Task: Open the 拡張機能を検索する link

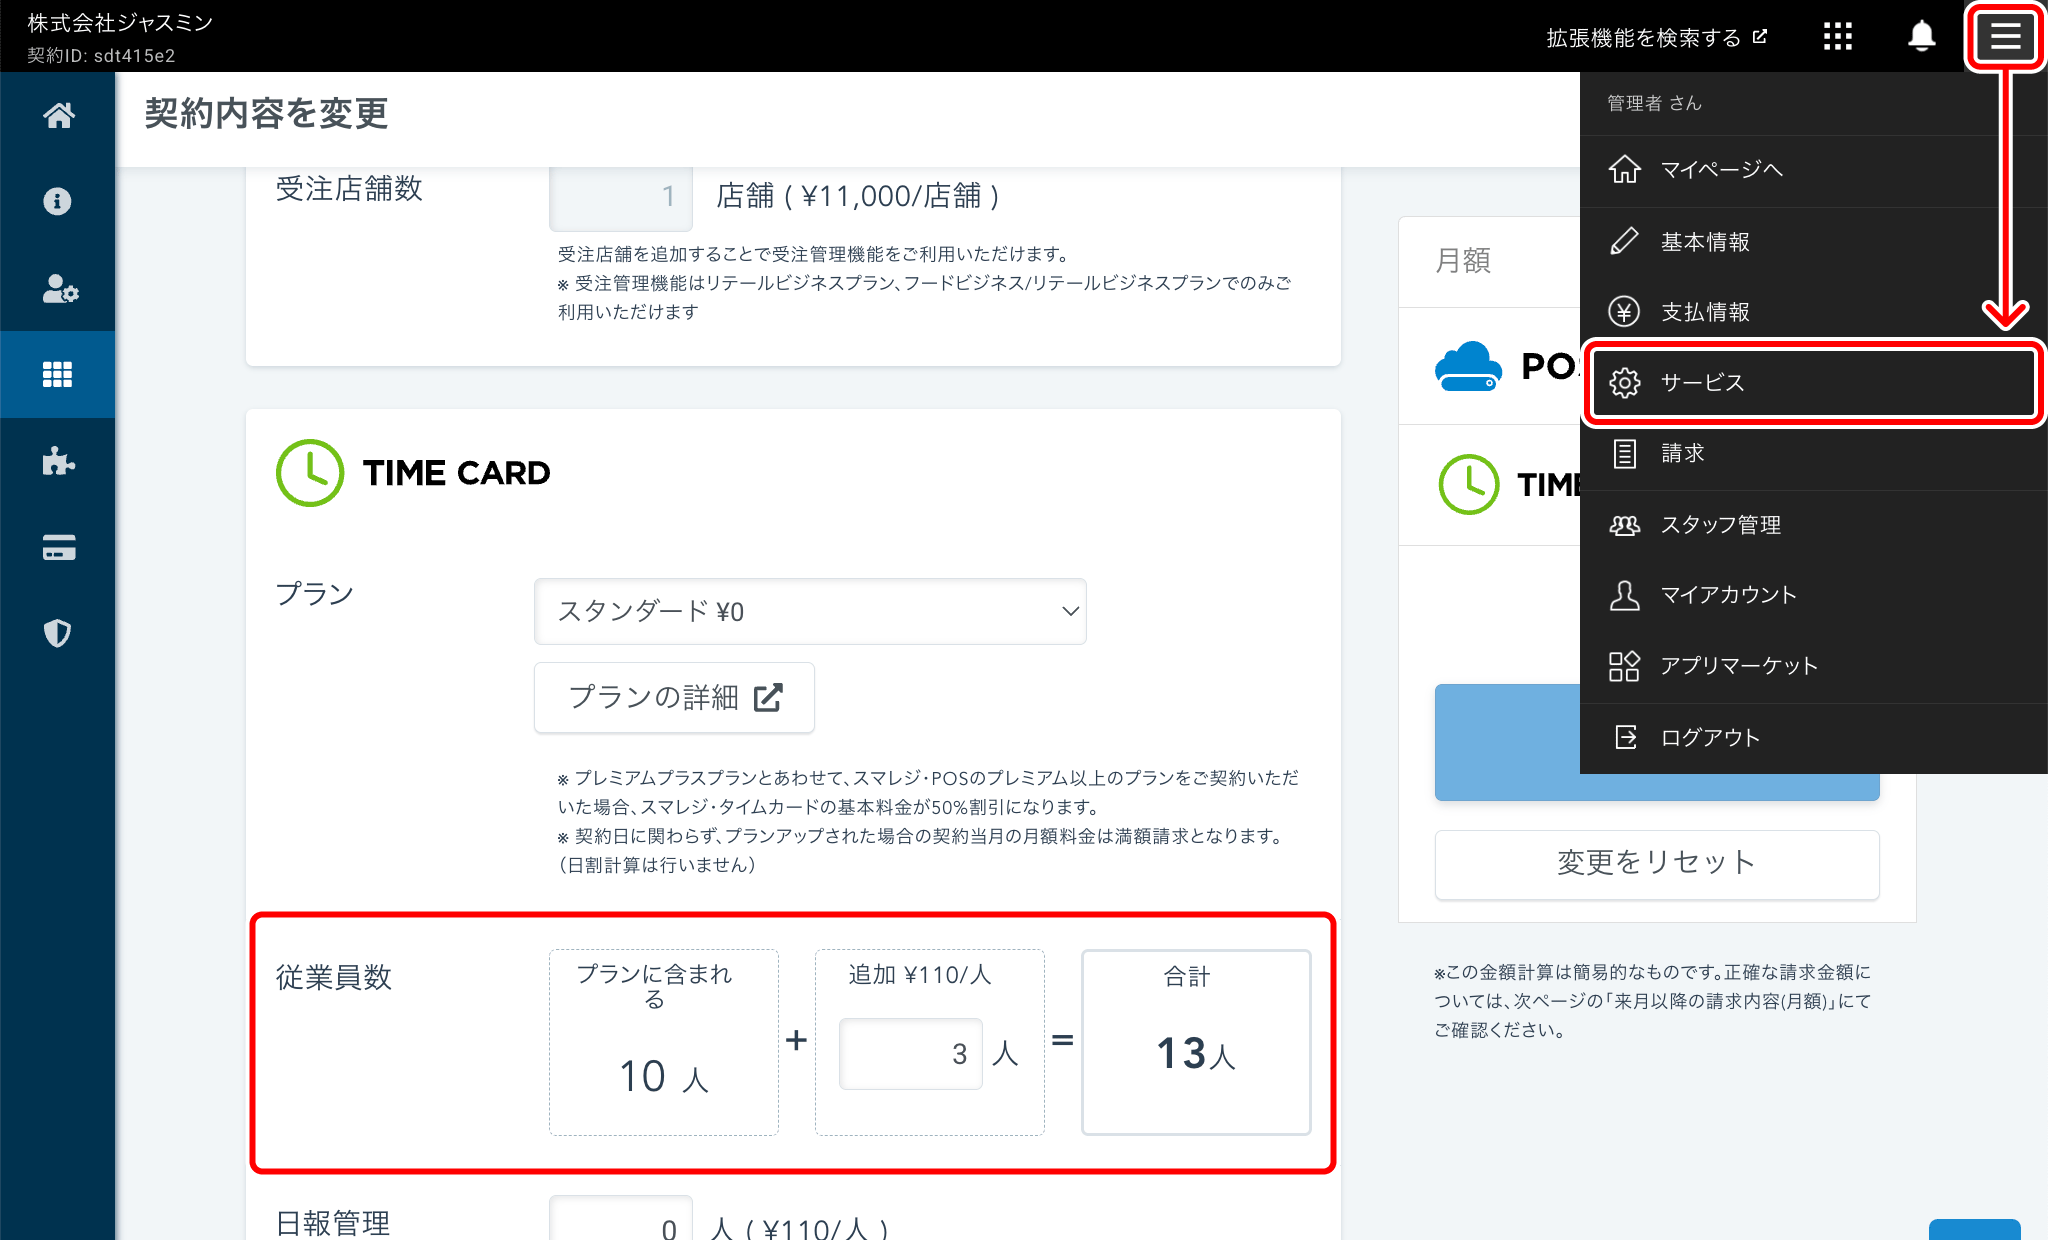Action: [x=1655, y=36]
